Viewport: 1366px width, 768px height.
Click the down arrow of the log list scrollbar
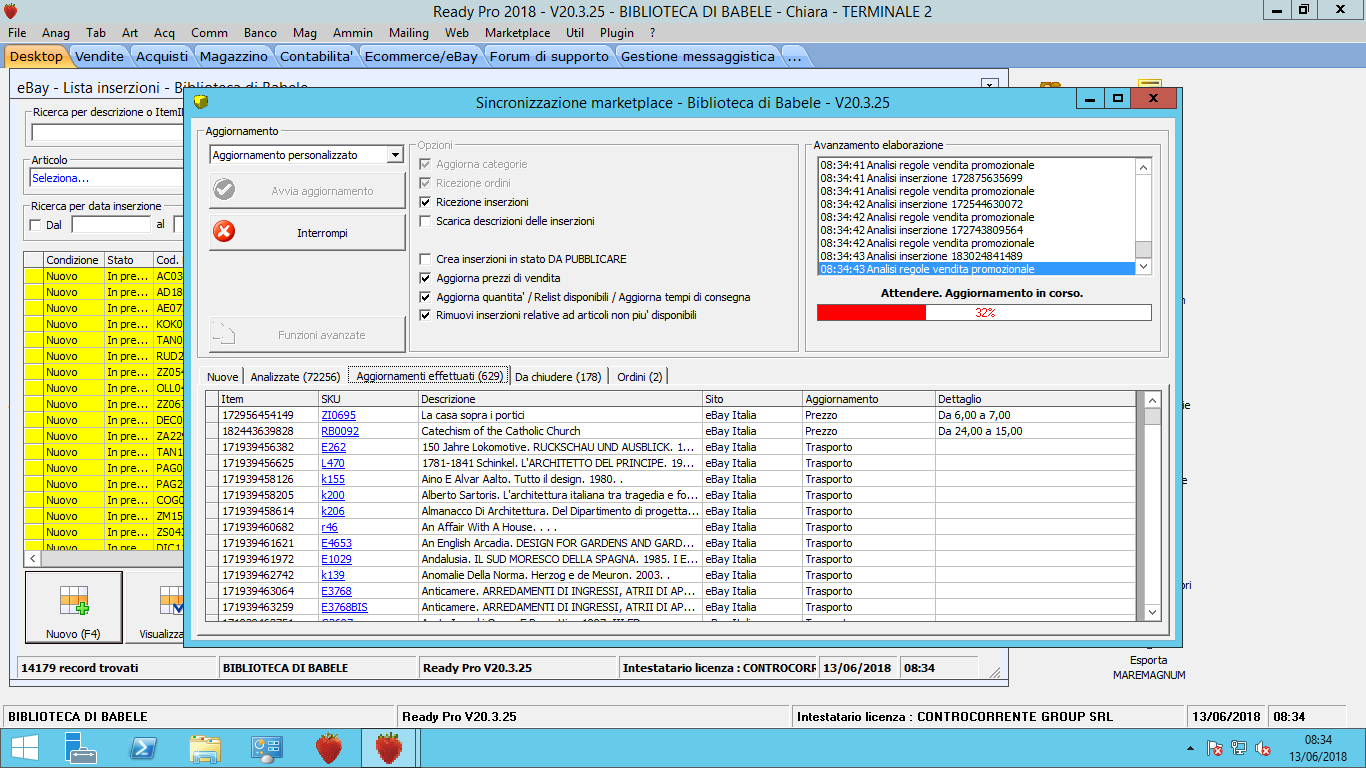1144,267
